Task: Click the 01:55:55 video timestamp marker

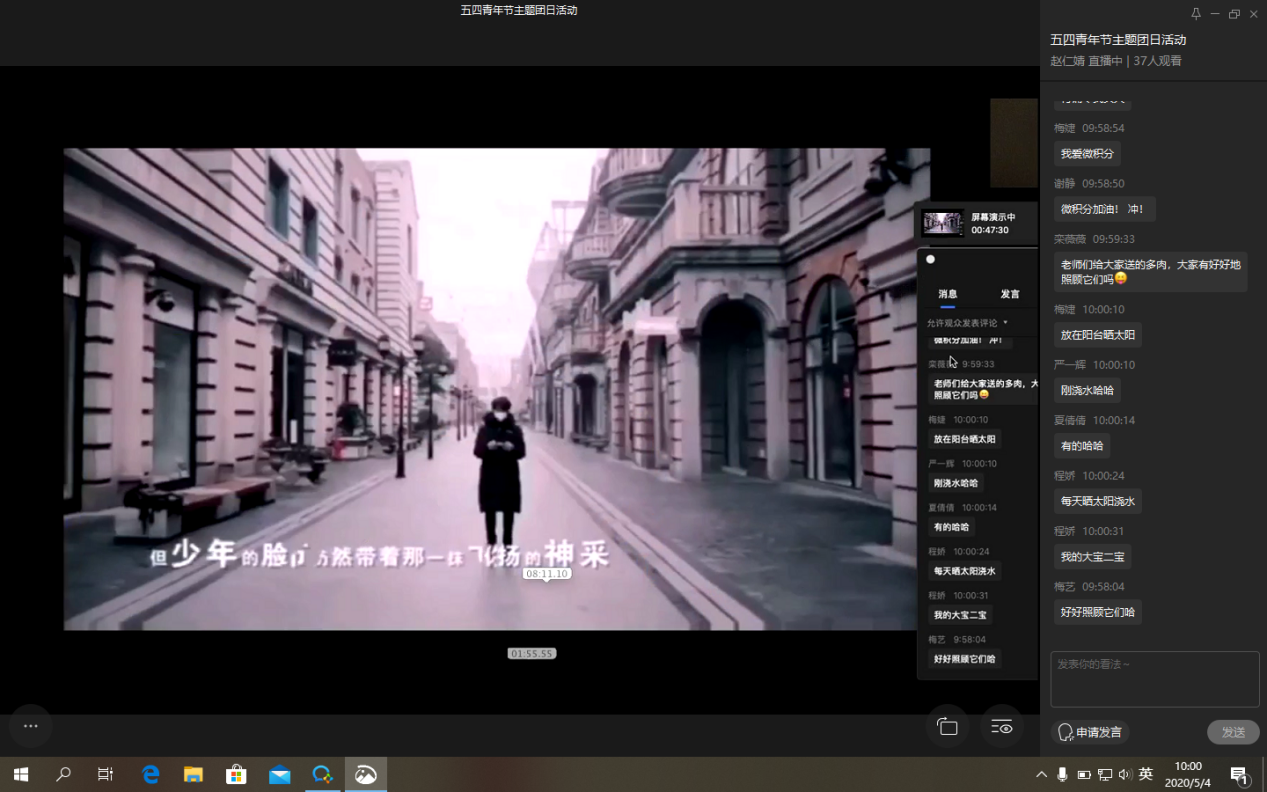Action: [x=531, y=653]
